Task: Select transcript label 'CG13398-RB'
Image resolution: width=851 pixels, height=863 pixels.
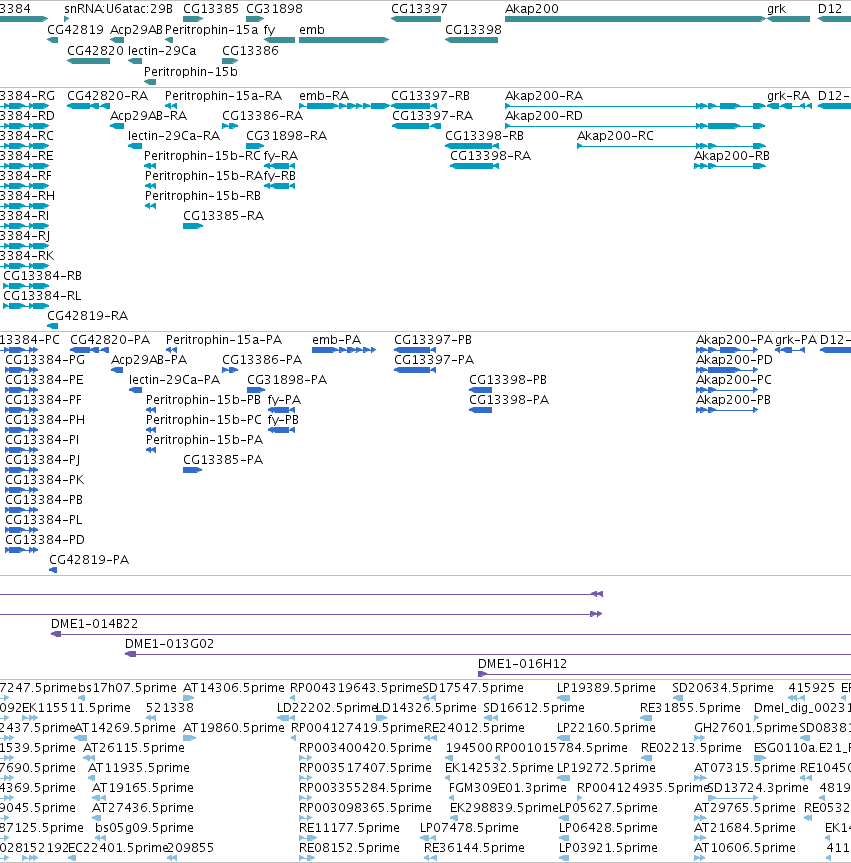Action: click(x=484, y=136)
